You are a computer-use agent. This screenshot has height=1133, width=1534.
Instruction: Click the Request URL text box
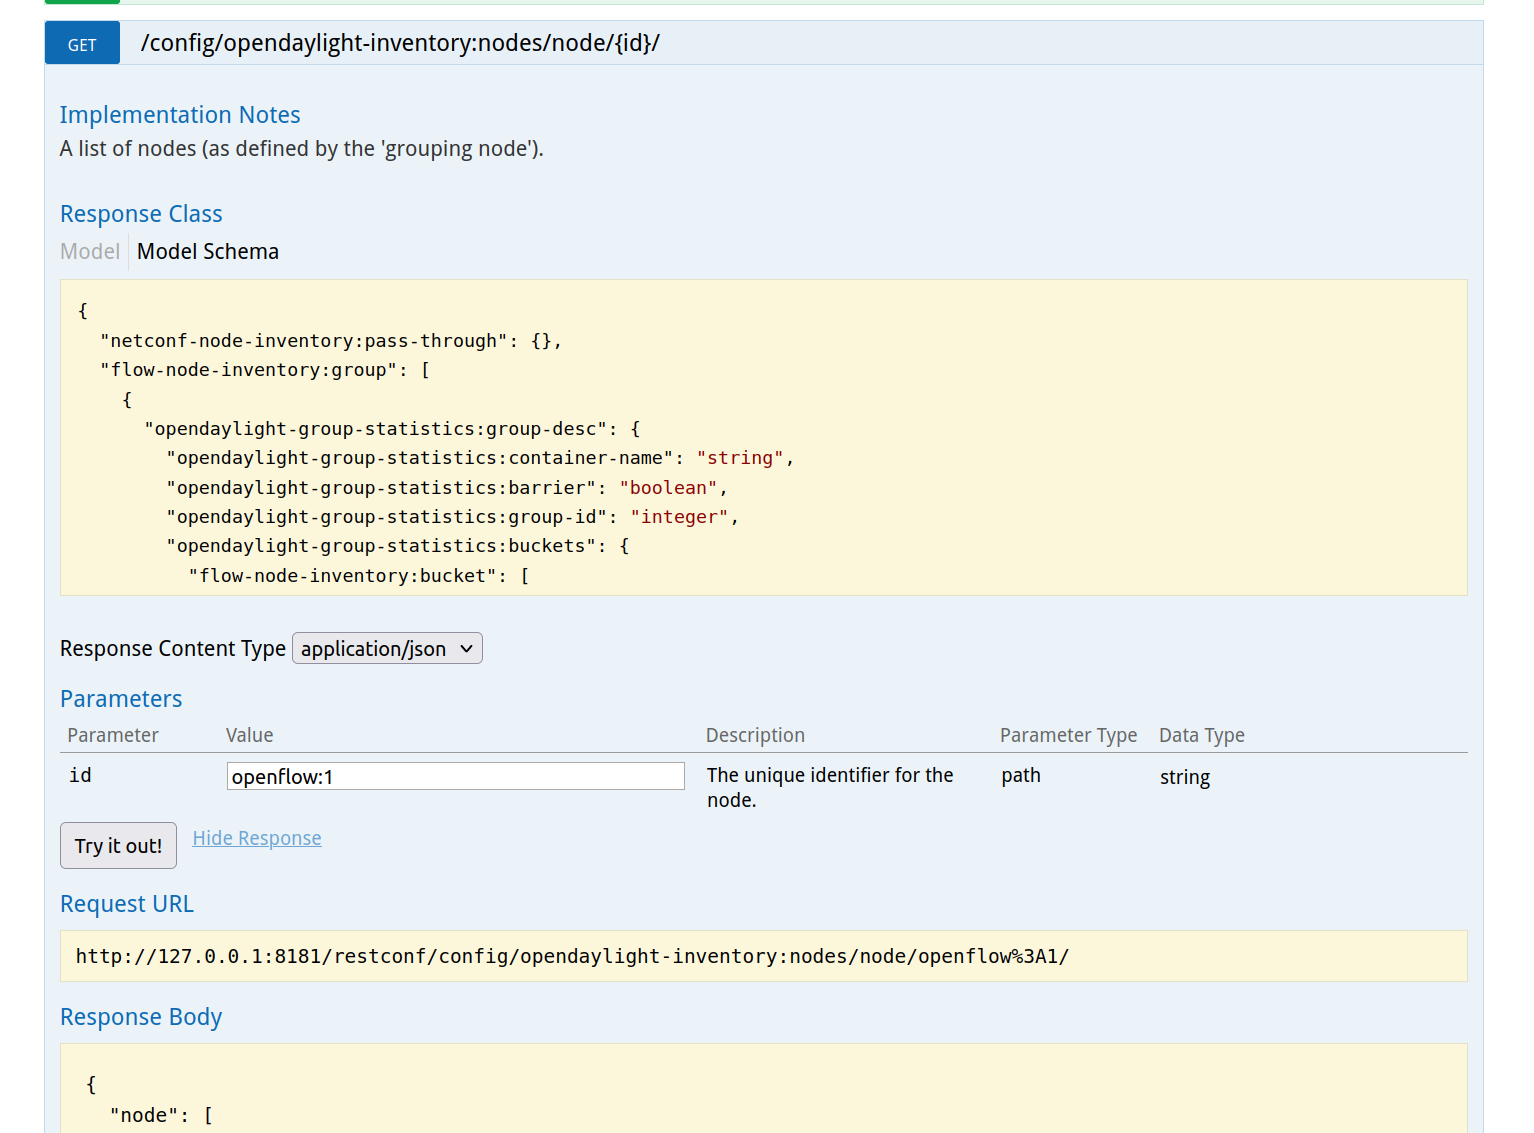pos(763,957)
